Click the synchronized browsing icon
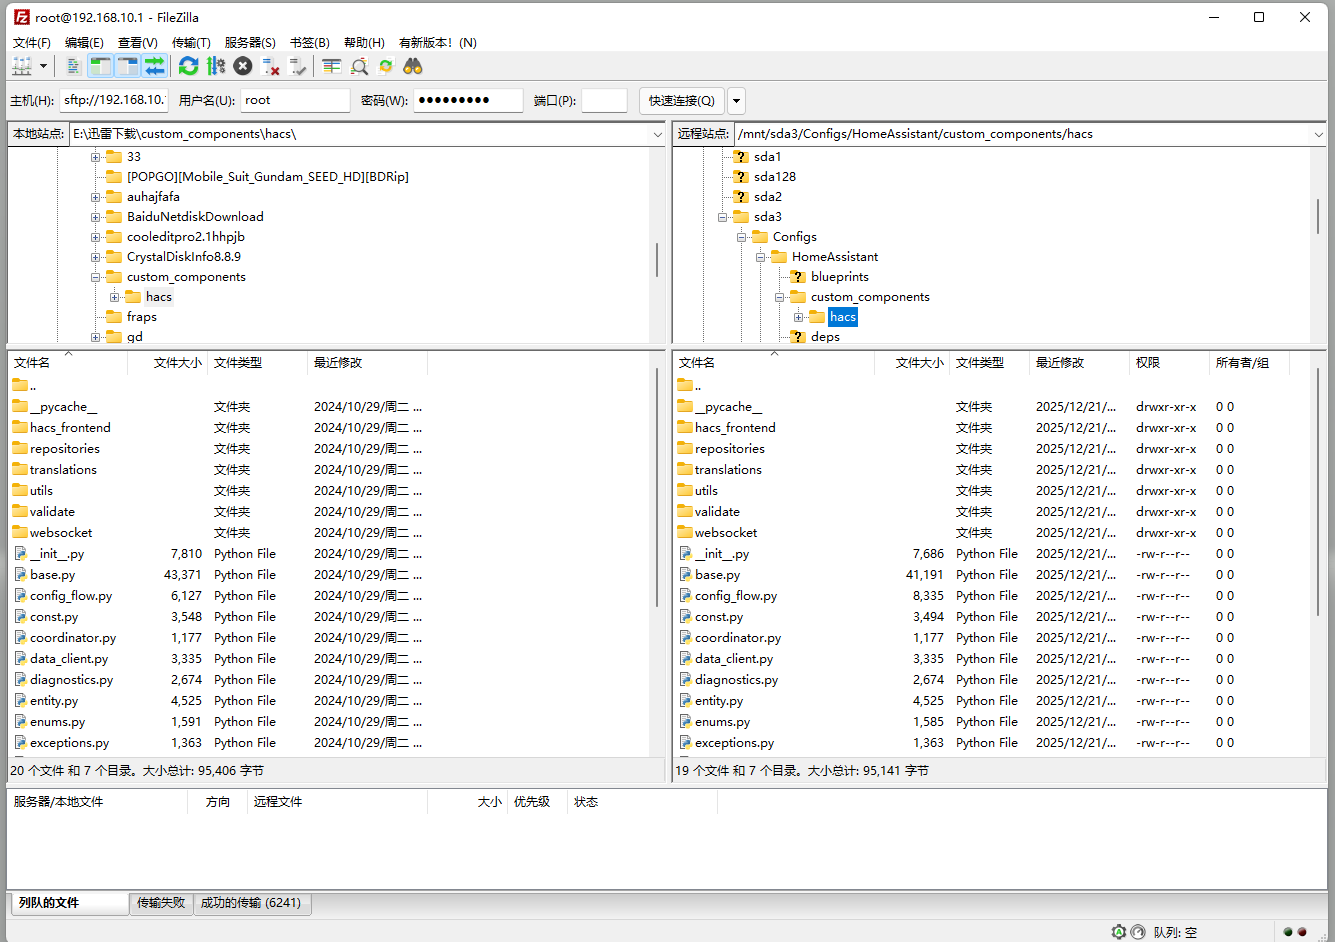The height and width of the screenshot is (942, 1335). [x=386, y=66]
